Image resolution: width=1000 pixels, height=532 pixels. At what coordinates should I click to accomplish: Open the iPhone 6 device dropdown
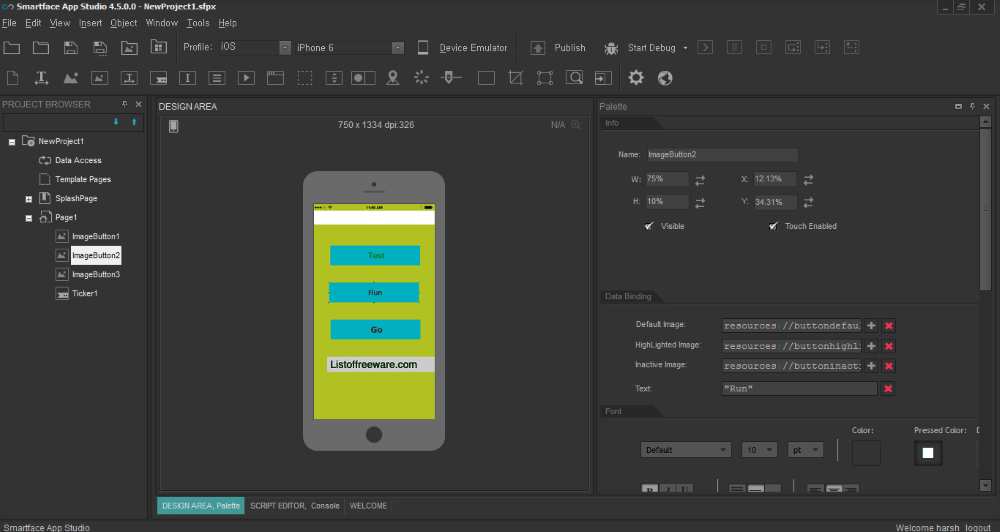click(x=398, y=48)
